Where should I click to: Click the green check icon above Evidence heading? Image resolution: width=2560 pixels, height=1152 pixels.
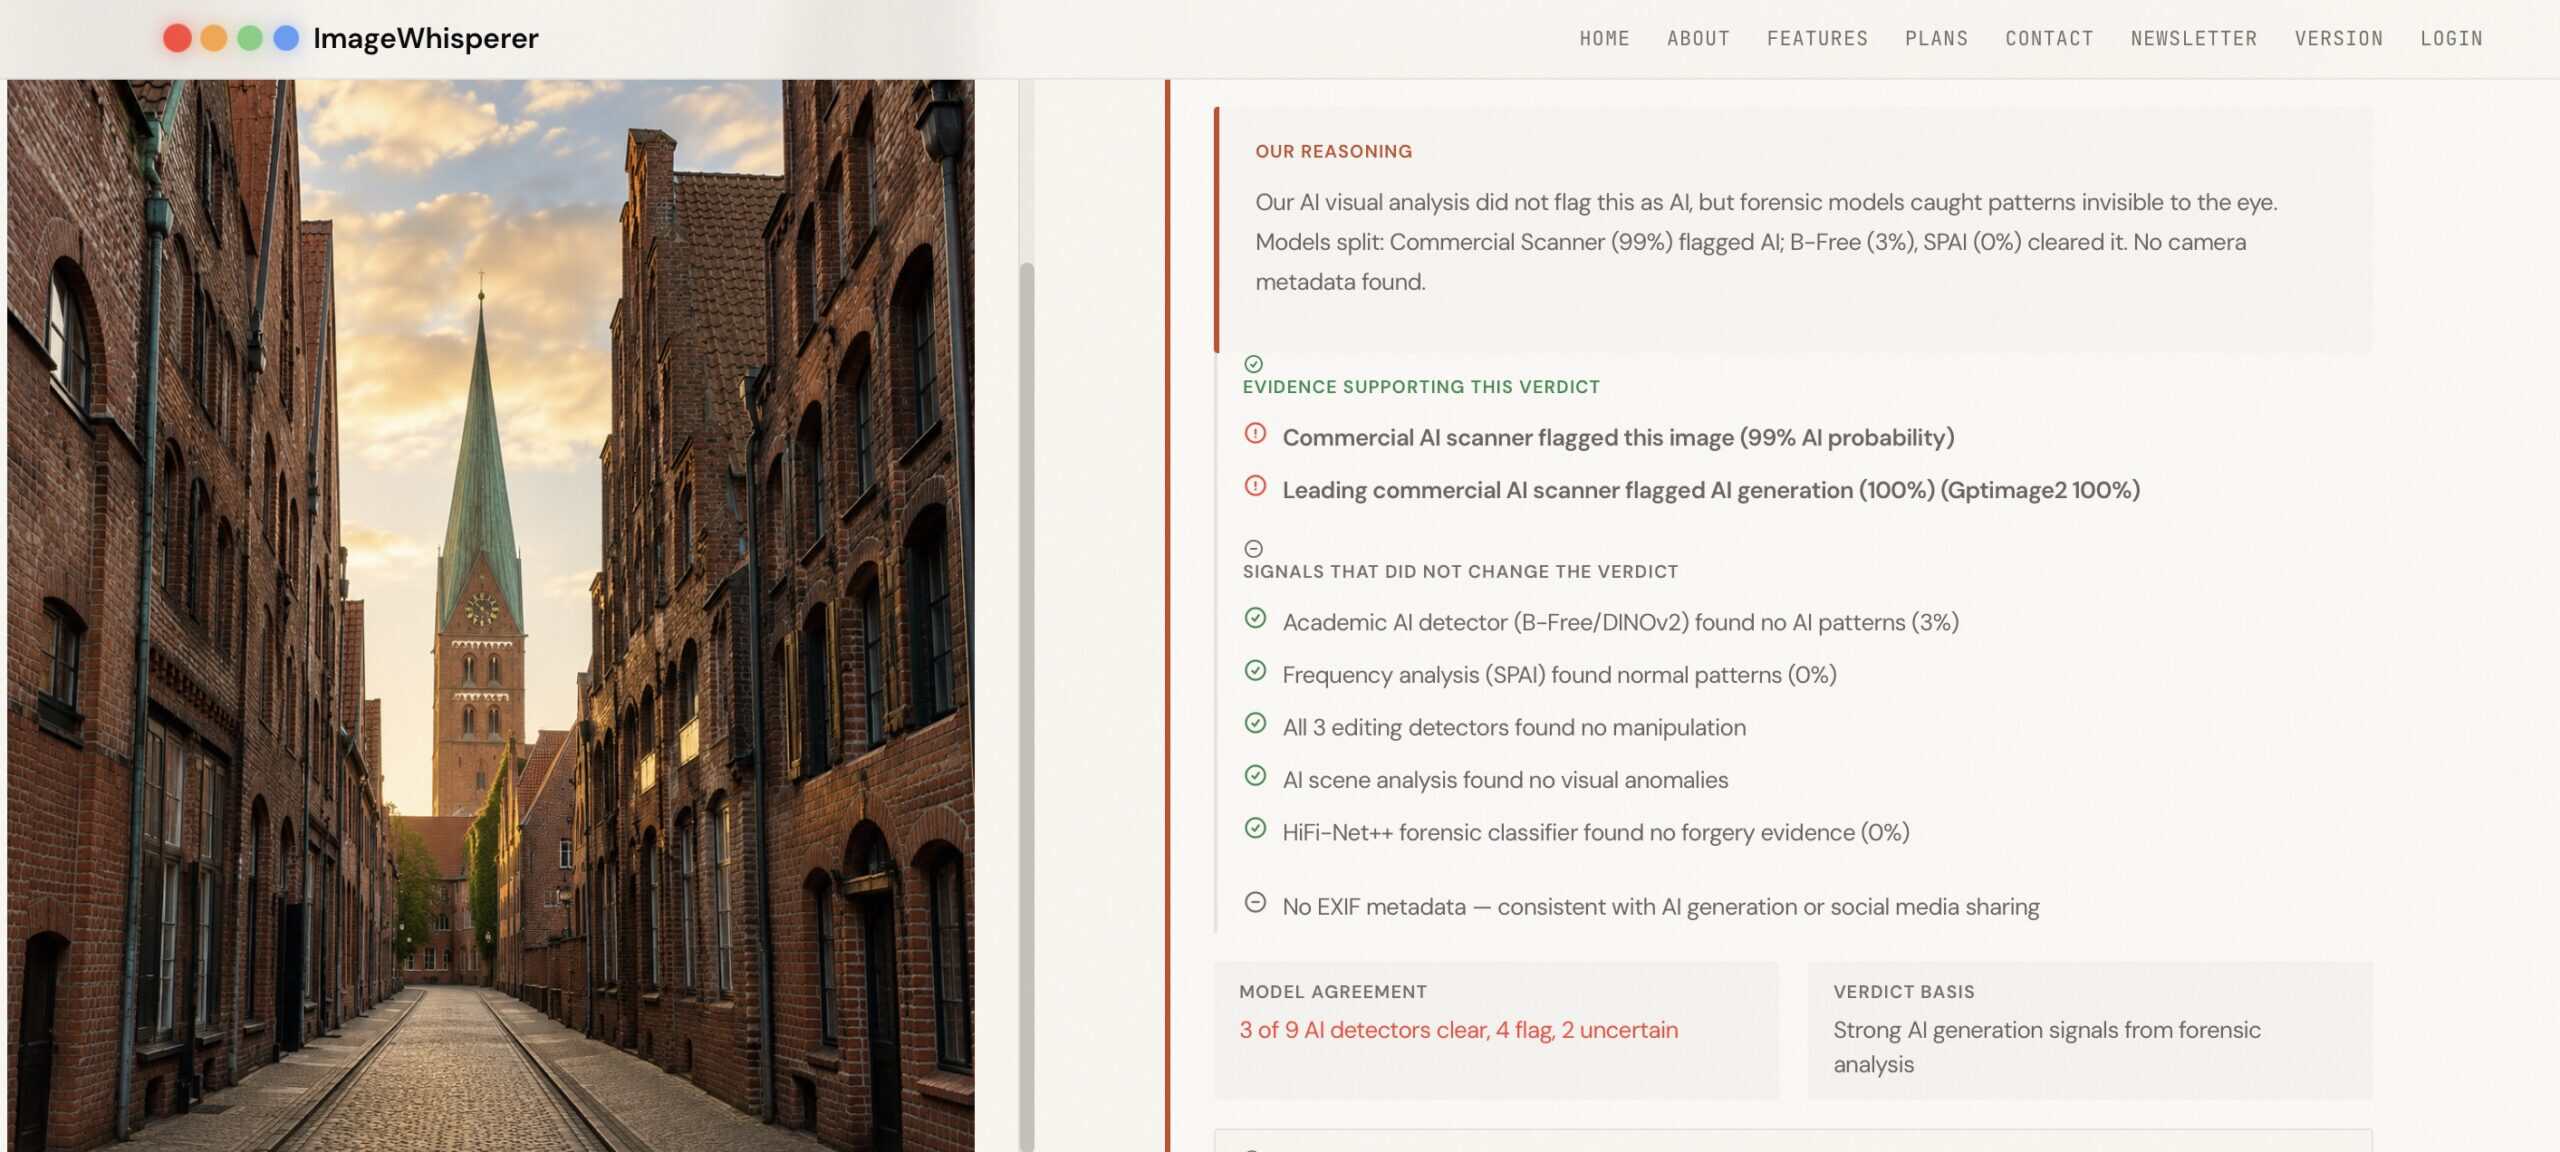click(1253, 364)
